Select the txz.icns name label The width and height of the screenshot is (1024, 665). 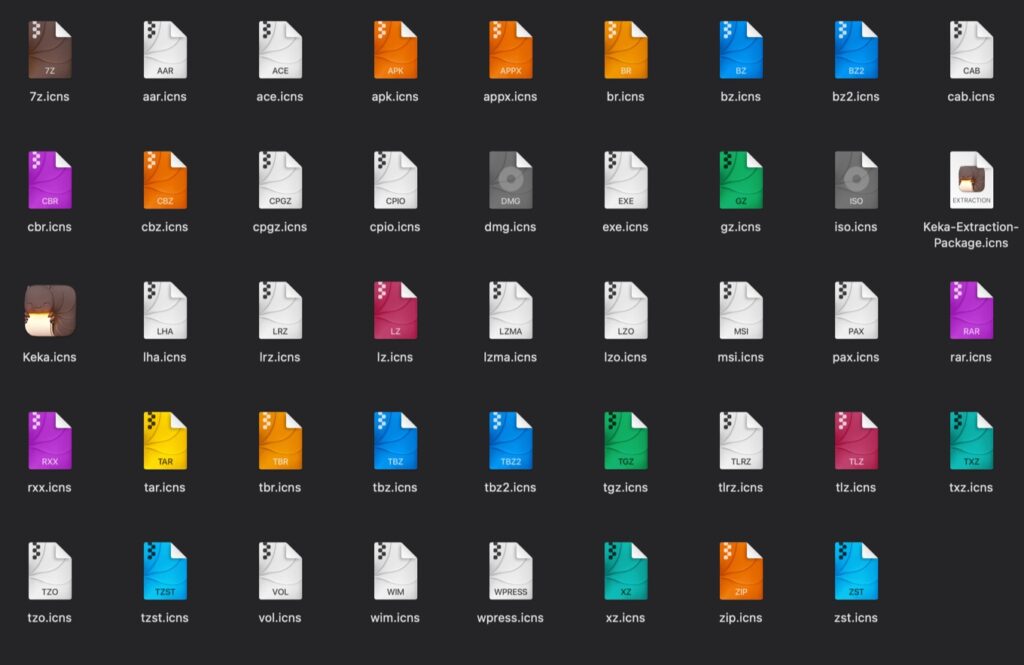(x=971, y=487)
